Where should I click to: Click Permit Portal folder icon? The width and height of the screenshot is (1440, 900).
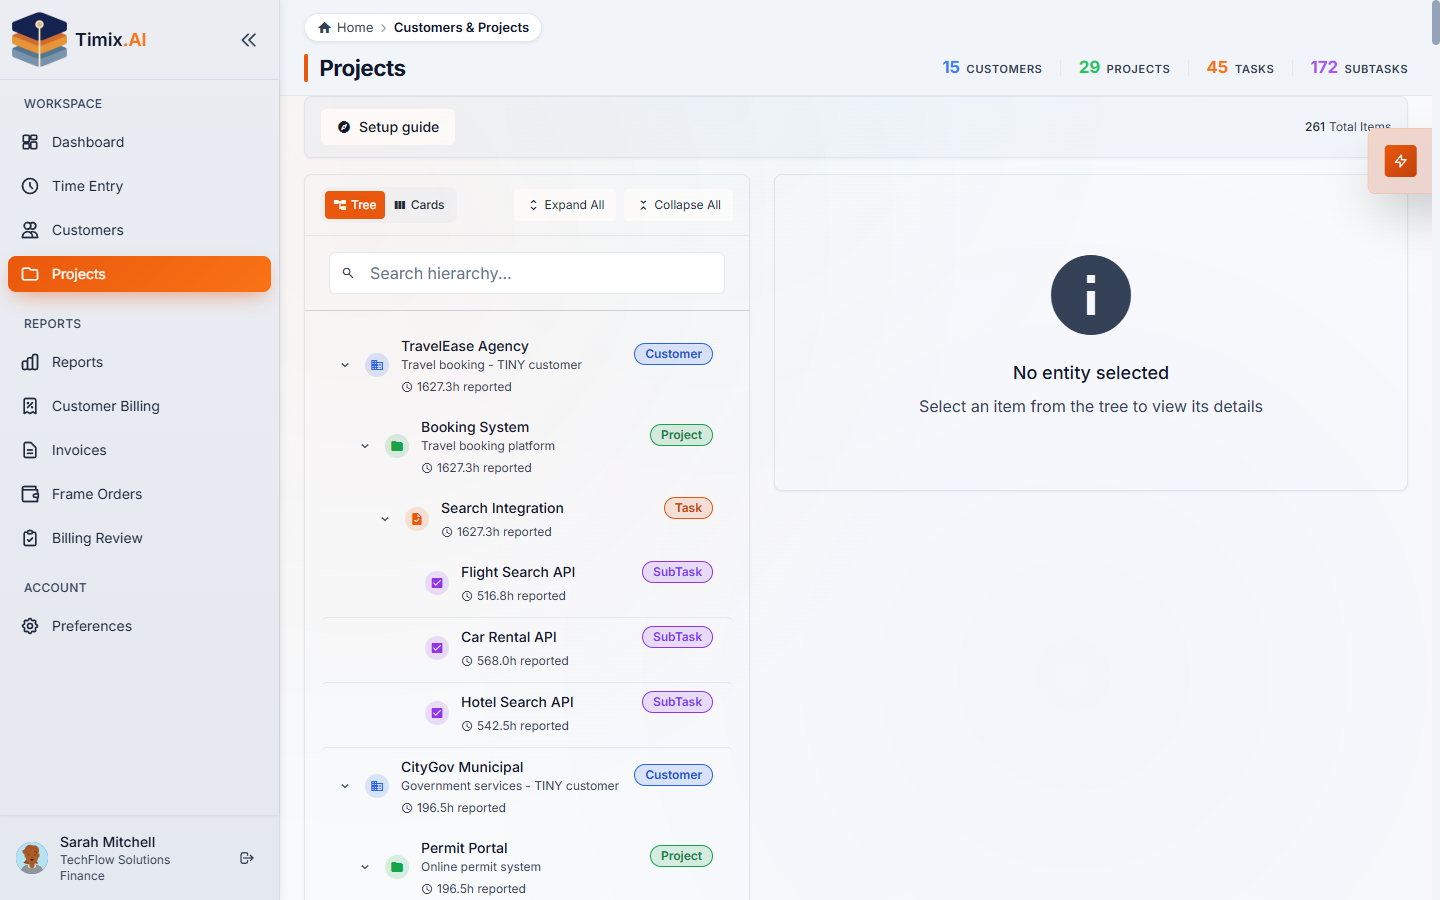397,868
